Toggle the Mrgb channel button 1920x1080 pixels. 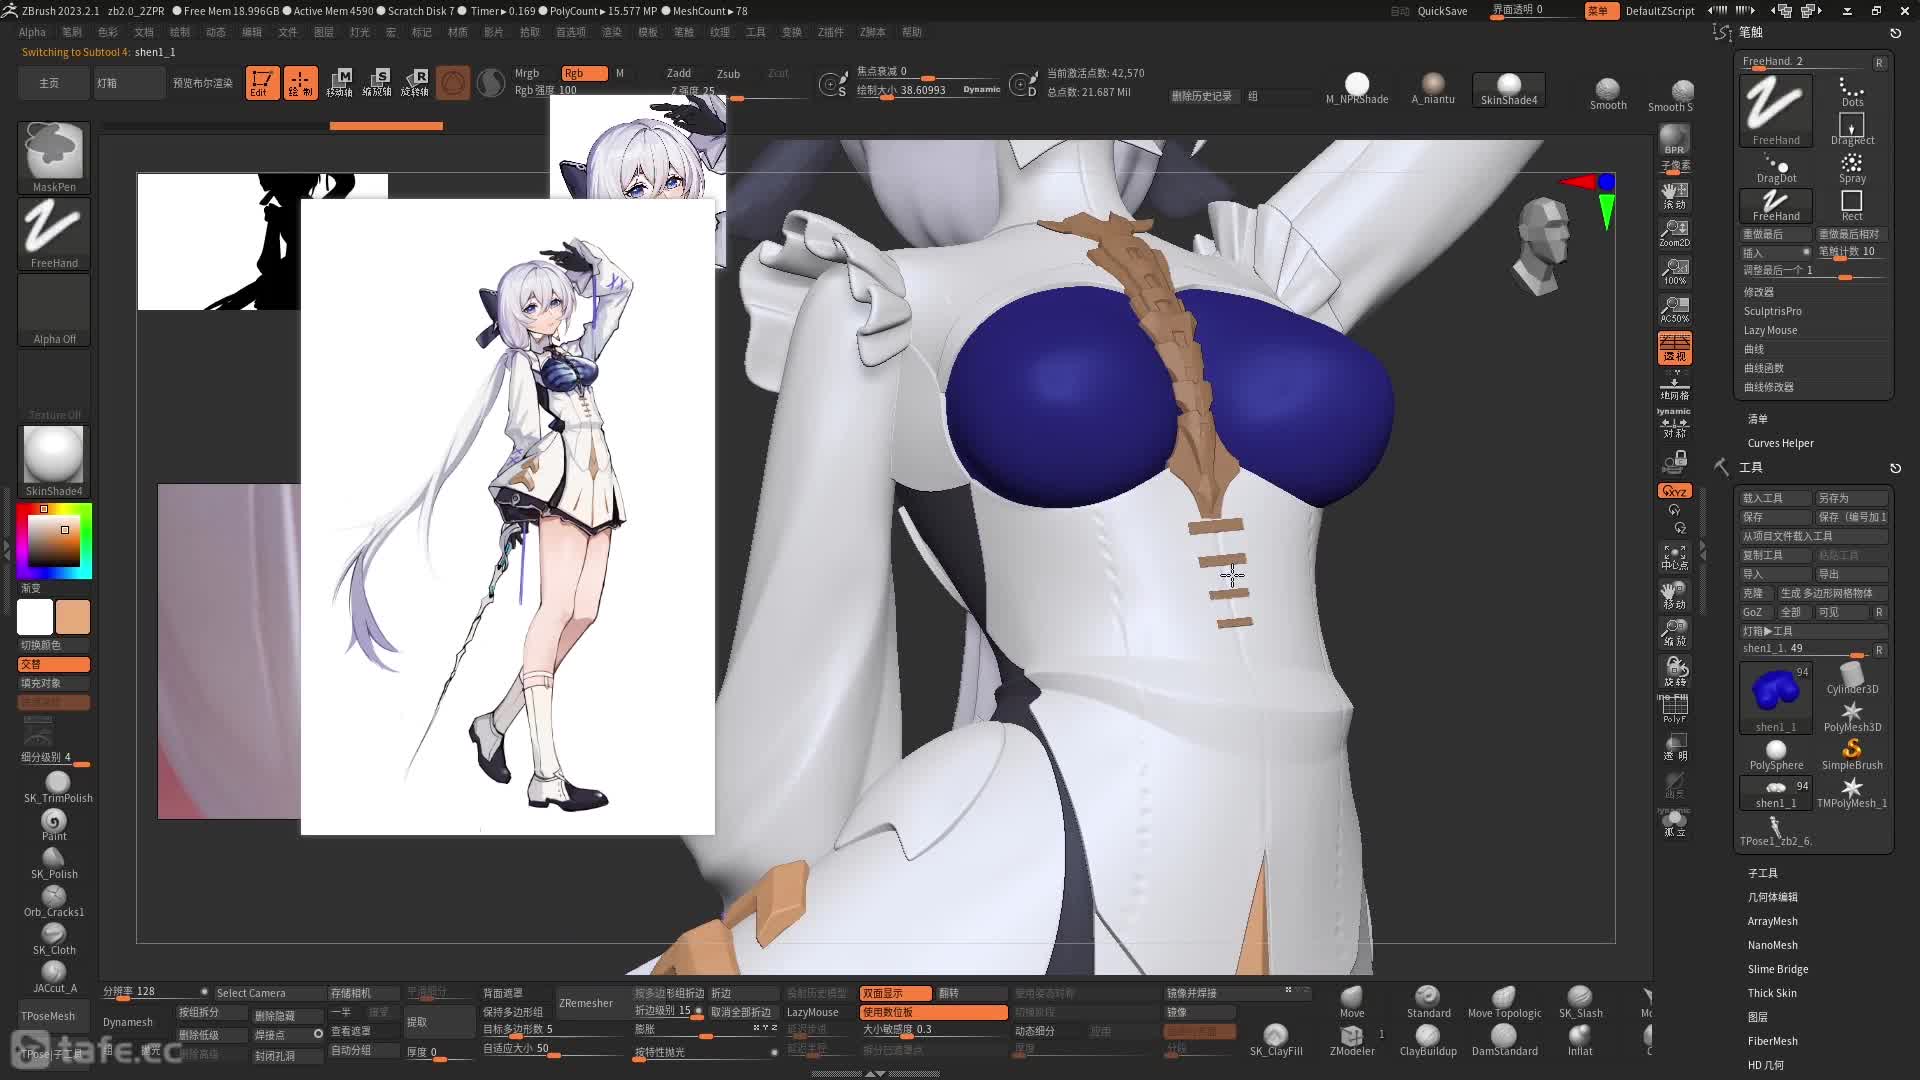point(527,73)
